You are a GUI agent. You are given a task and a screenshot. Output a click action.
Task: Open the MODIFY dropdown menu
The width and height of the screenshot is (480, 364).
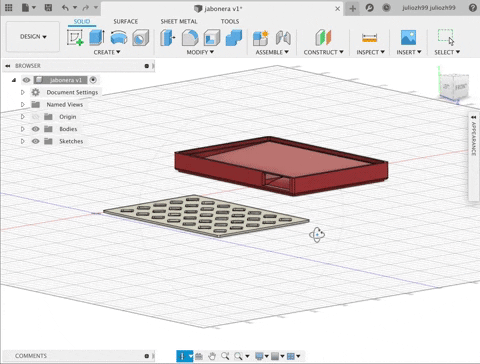click(x=200, y=52)
